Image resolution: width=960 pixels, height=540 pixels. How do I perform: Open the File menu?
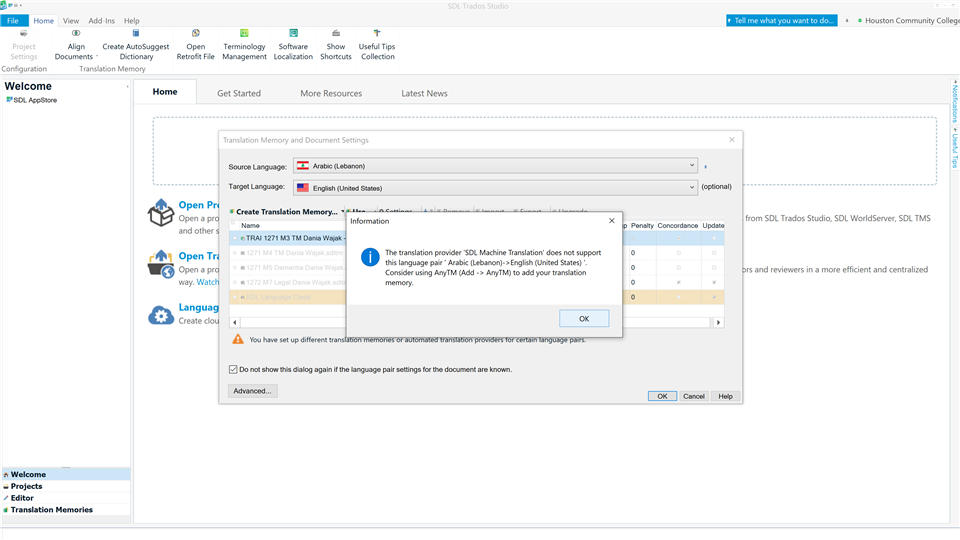pos(14,20)
